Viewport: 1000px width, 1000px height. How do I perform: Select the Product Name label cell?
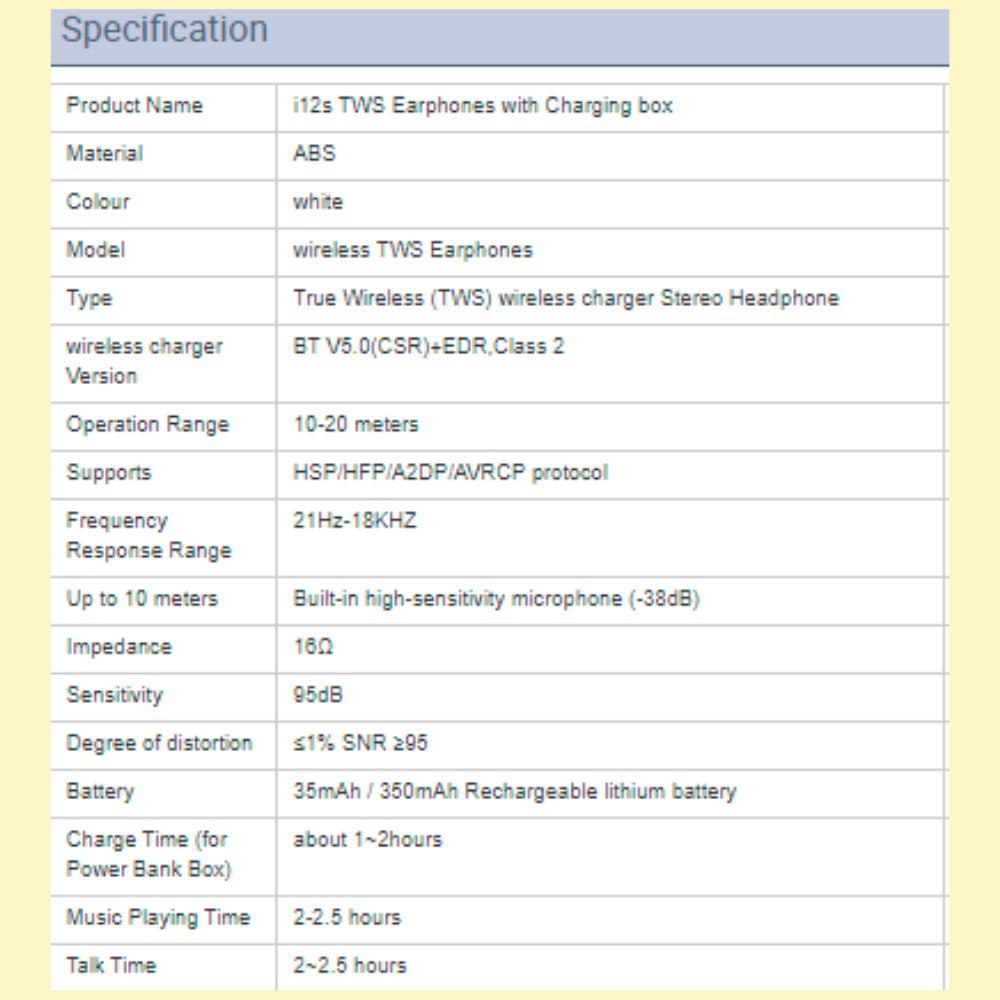pos(134,106)
